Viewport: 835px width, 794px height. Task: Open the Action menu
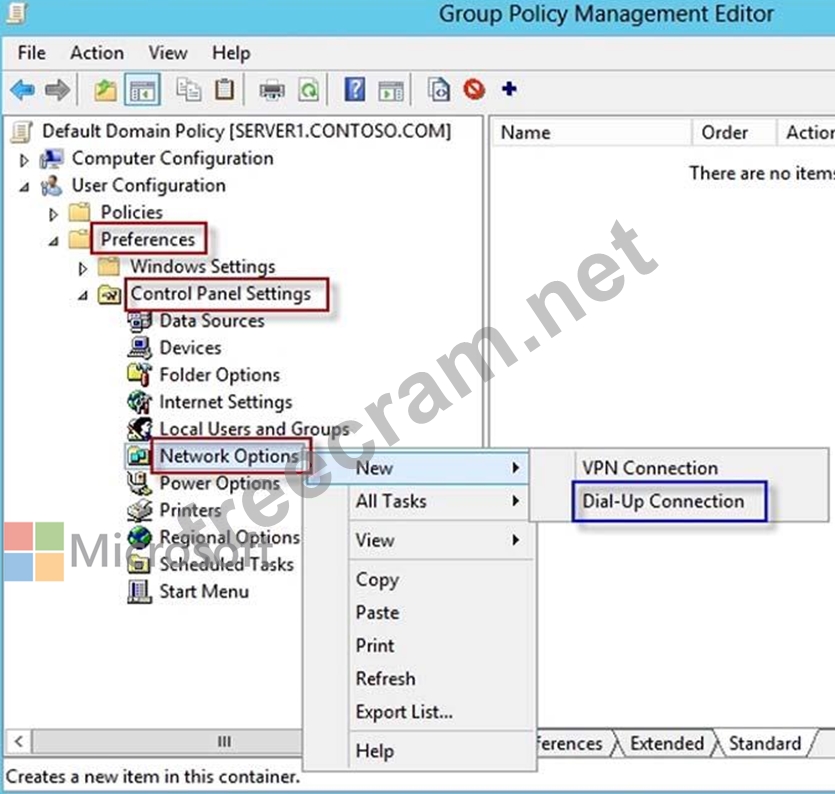[x=97, y=53]
